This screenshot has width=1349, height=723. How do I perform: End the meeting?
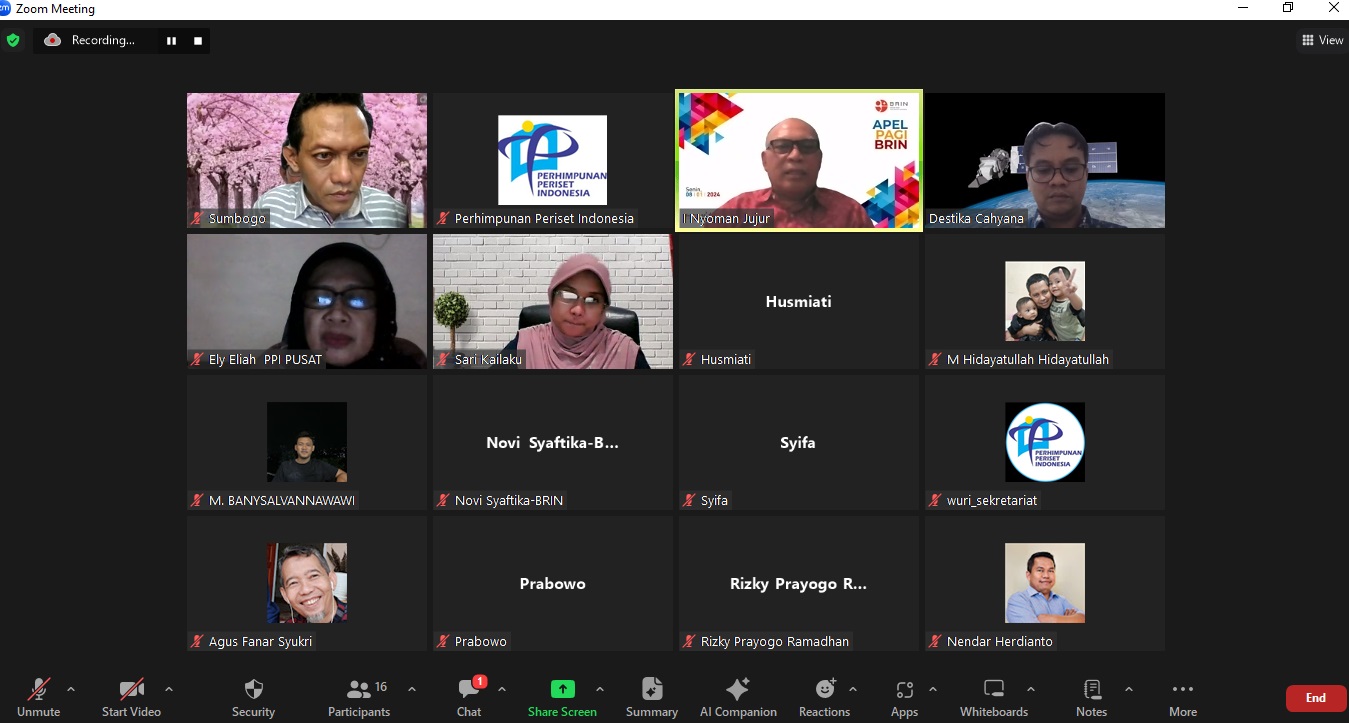pyautogui.click(x=1316, y=698)
